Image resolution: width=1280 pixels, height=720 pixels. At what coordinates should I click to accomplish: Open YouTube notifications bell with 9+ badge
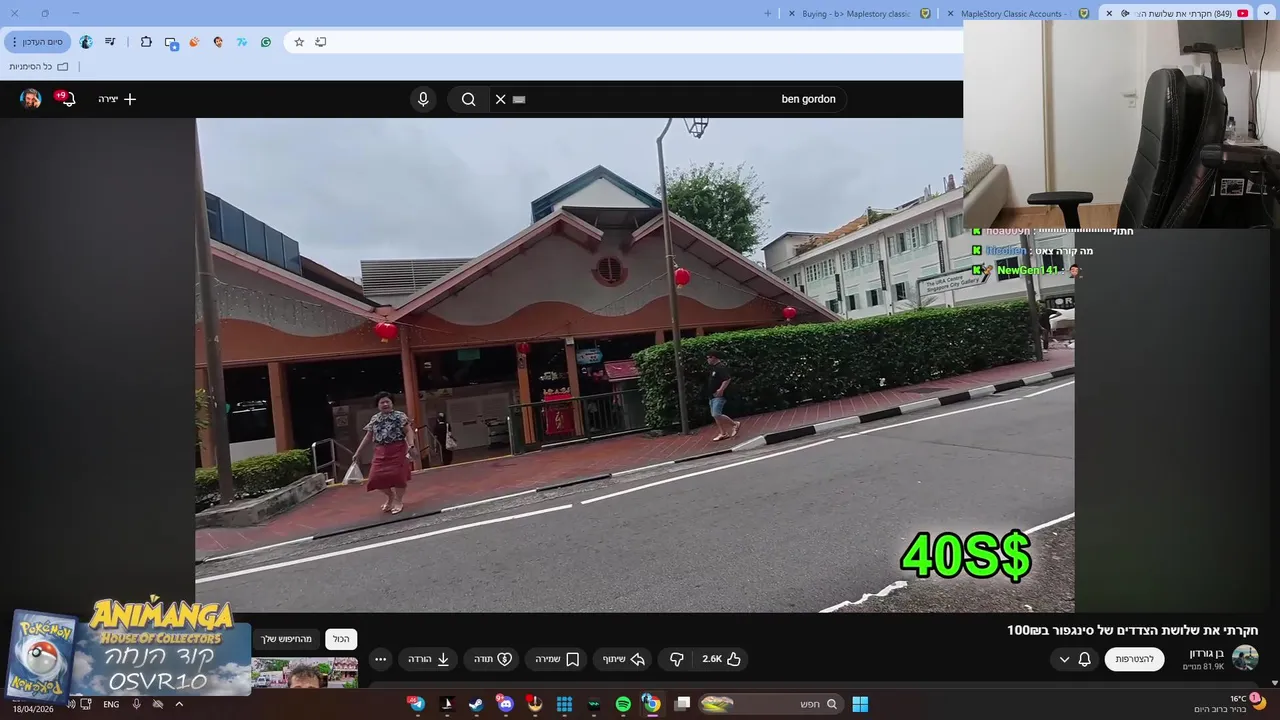pos(67,99)
